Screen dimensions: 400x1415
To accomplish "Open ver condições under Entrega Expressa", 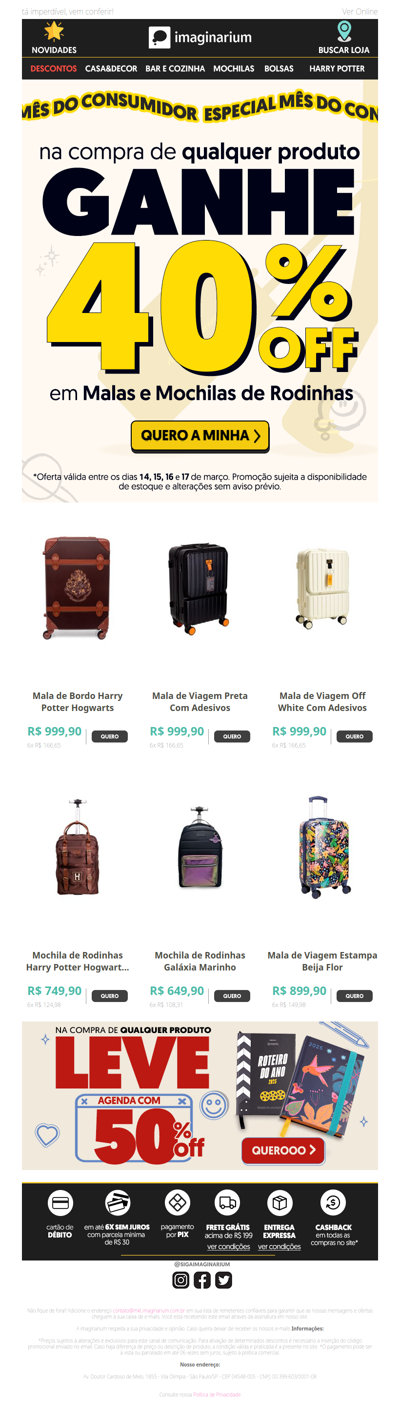I will 280,1248.
